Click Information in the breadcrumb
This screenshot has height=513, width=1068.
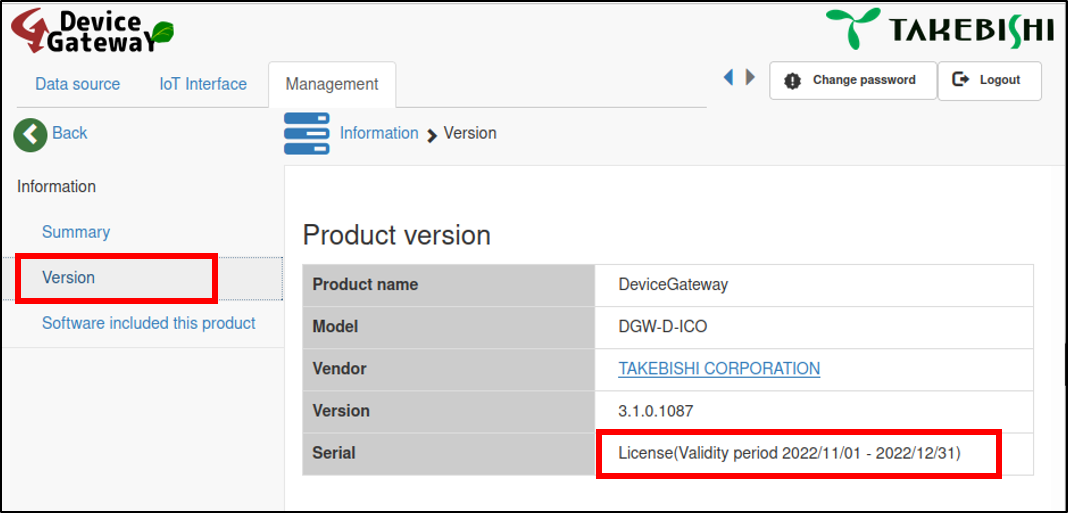click(379, 133)
